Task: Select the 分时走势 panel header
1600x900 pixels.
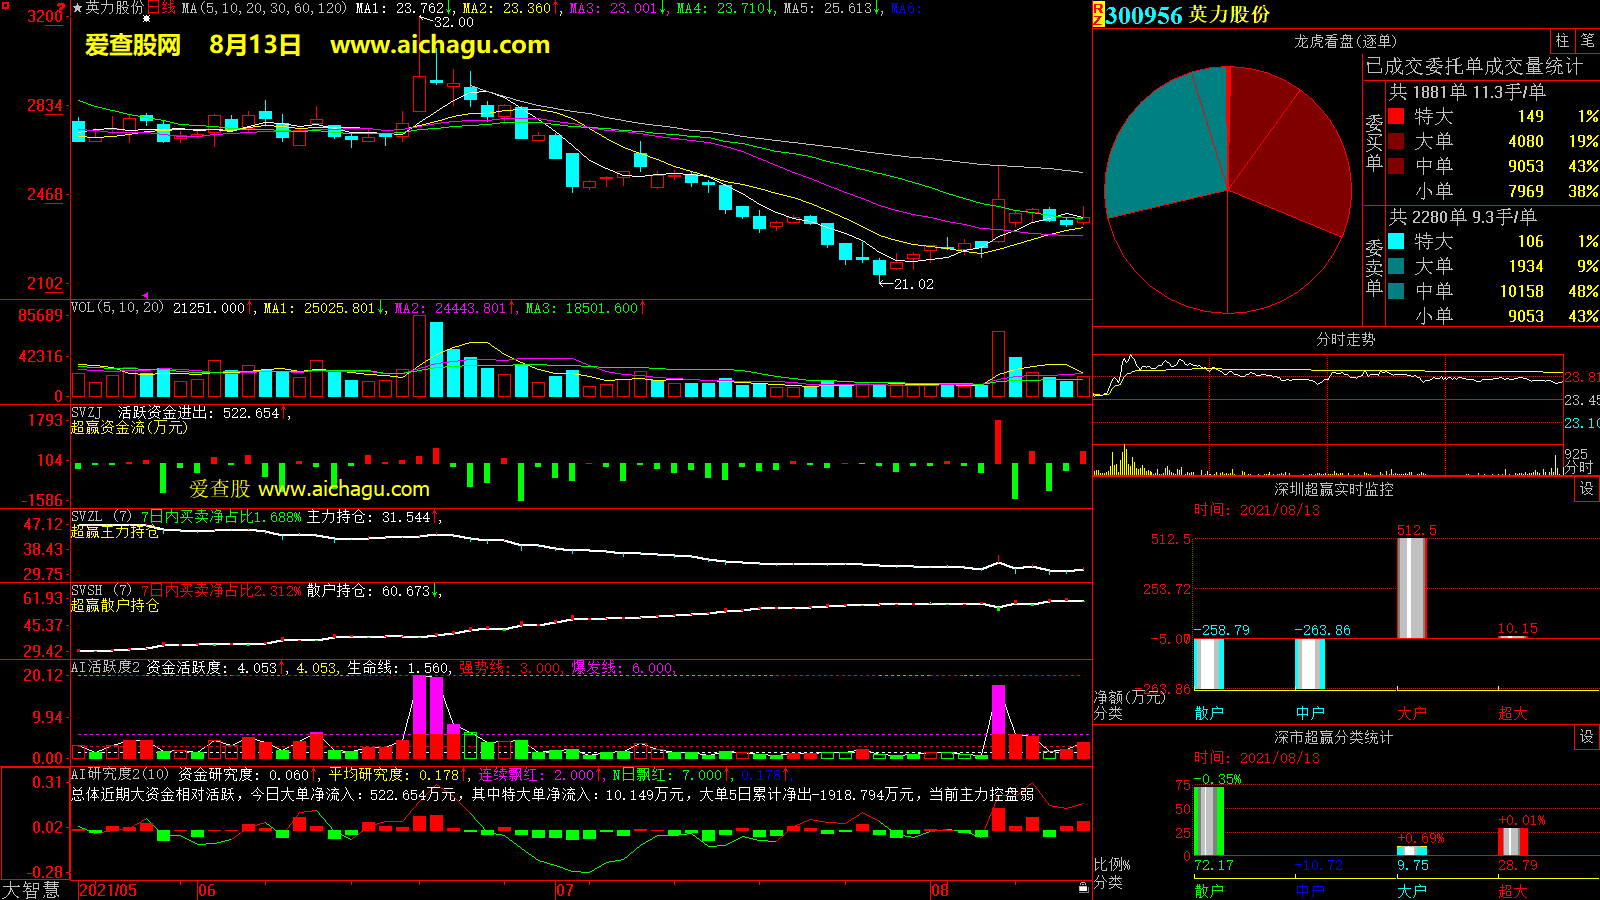Action: click(x=1345, y=340)
